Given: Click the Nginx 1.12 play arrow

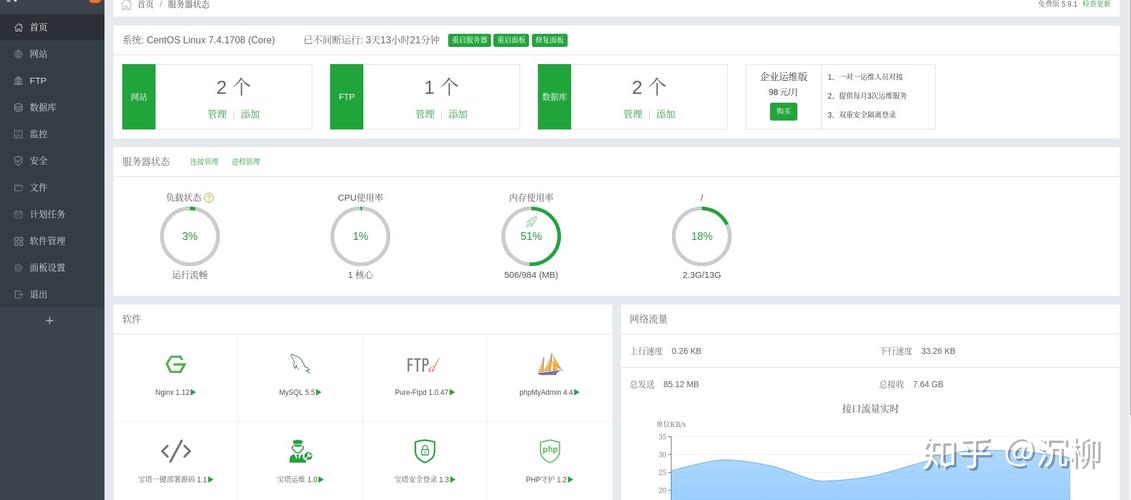Looking at the screenshot, I should click(x=193, y=392).
